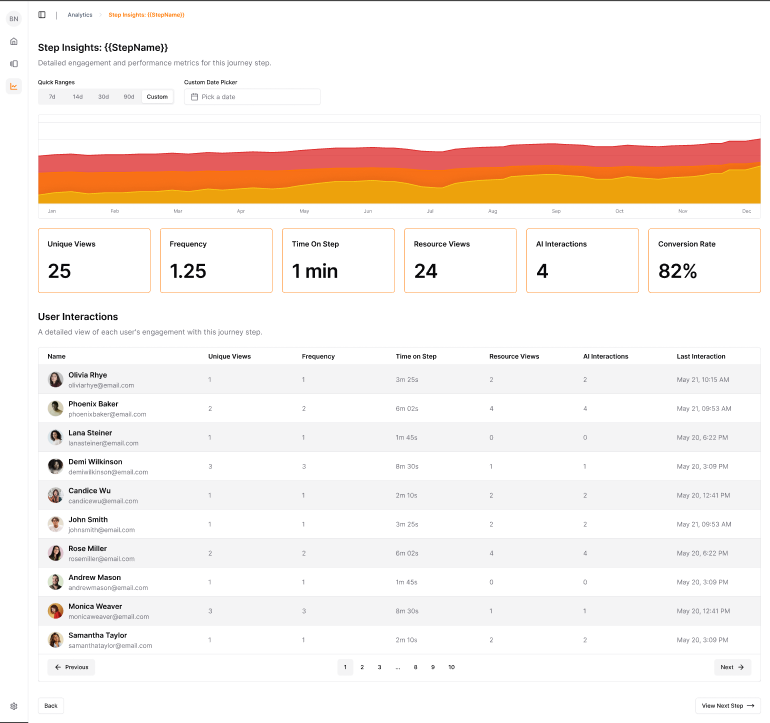Select the 30d quick range
The height and width of the screenshot is (723, 770).
tap(103, 97)
